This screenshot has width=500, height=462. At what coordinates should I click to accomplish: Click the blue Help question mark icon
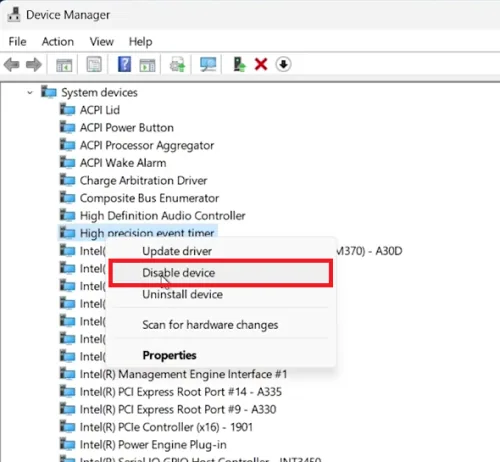(124, 64)
